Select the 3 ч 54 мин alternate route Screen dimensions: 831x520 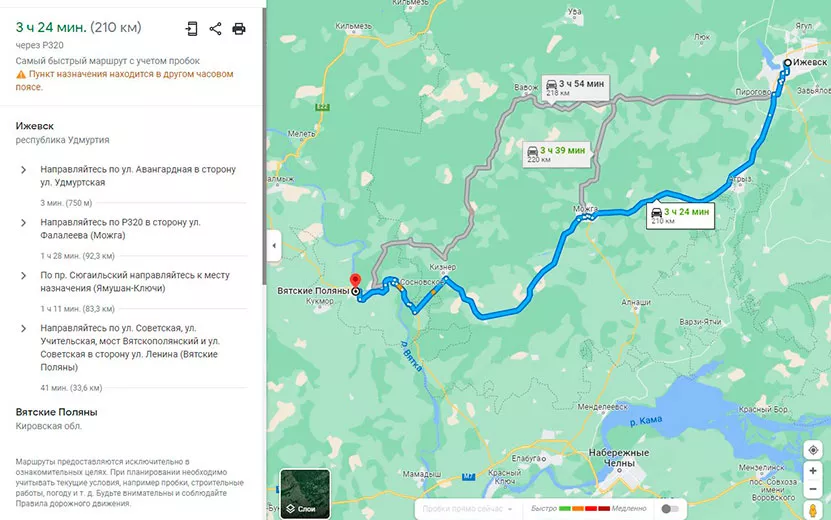click(x=575, y=87)
